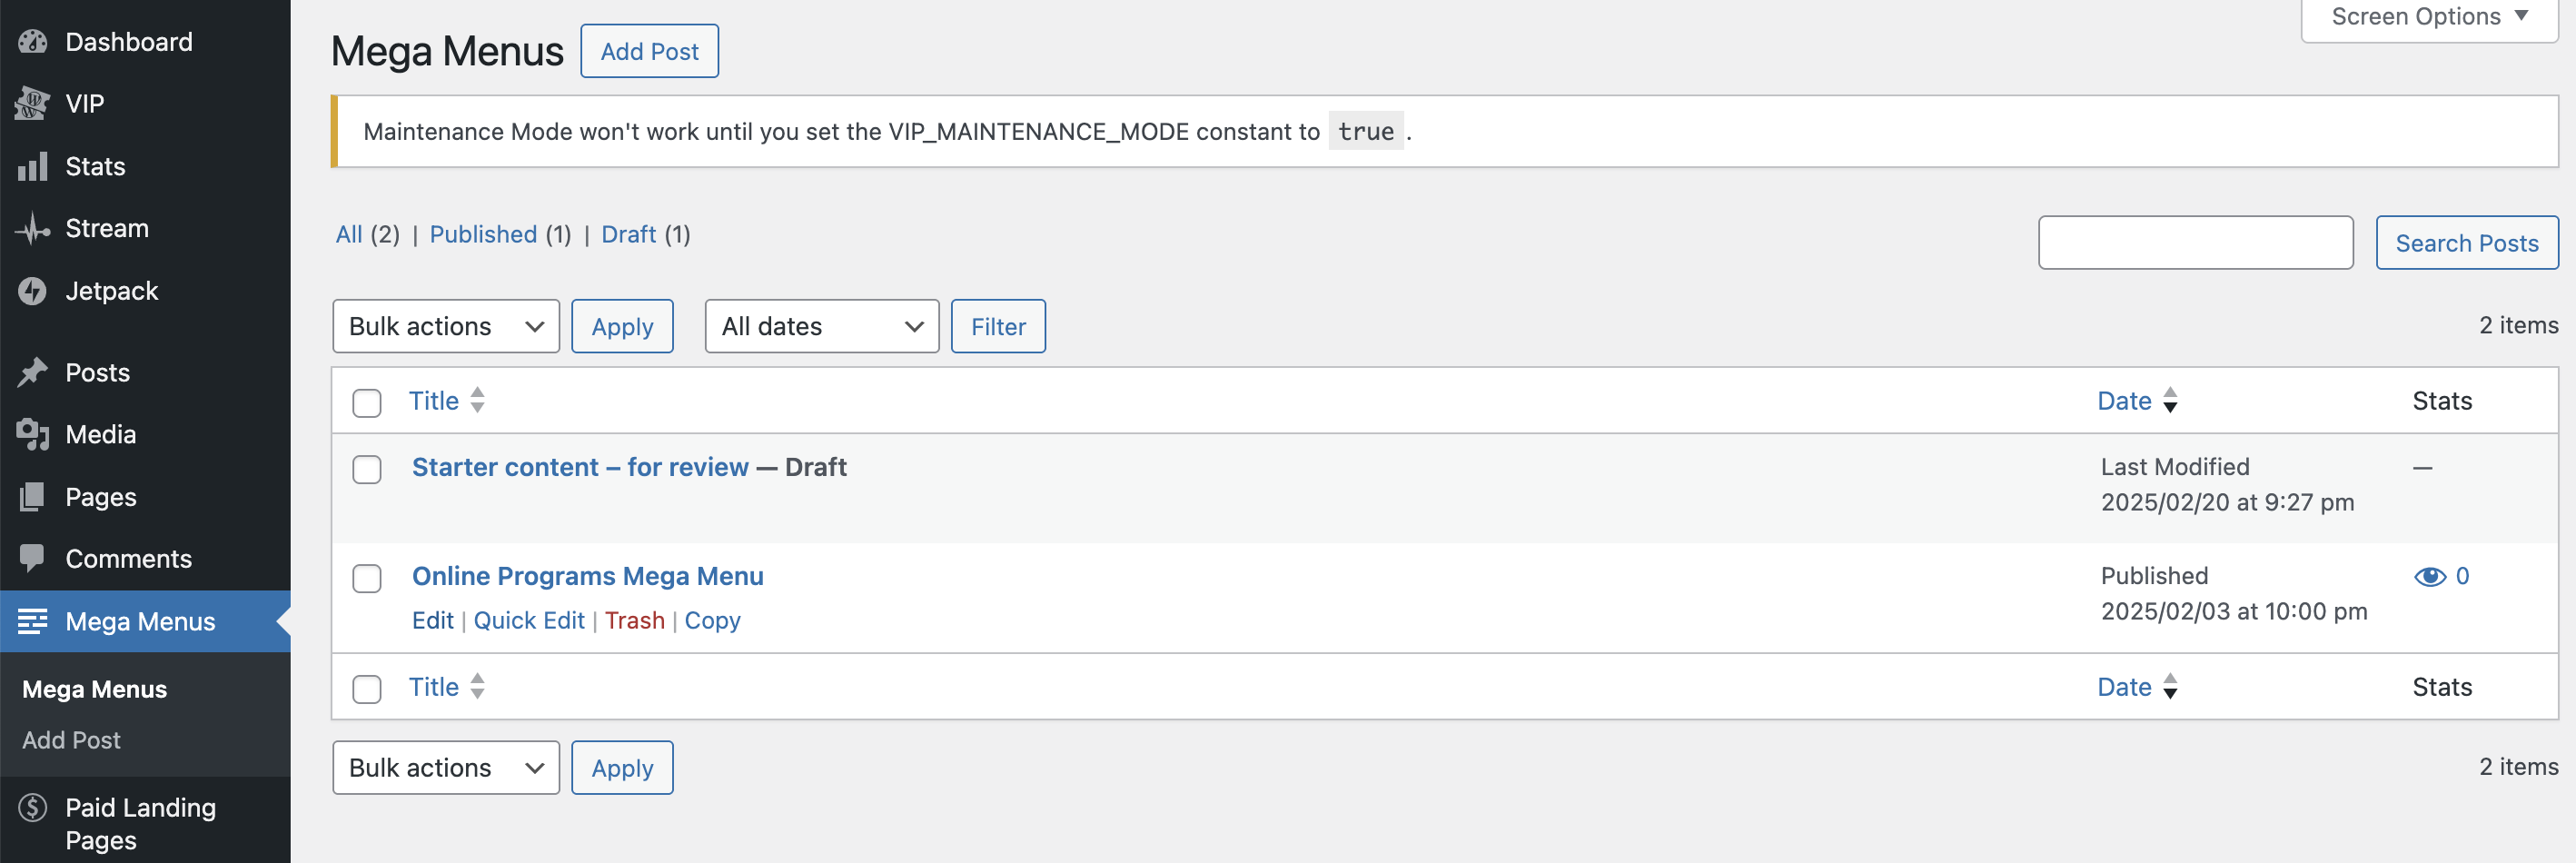The width and height of the screenshot is (2576, 863).
Task: Click the Posts pushpin icon
Action: coord(33,373)
